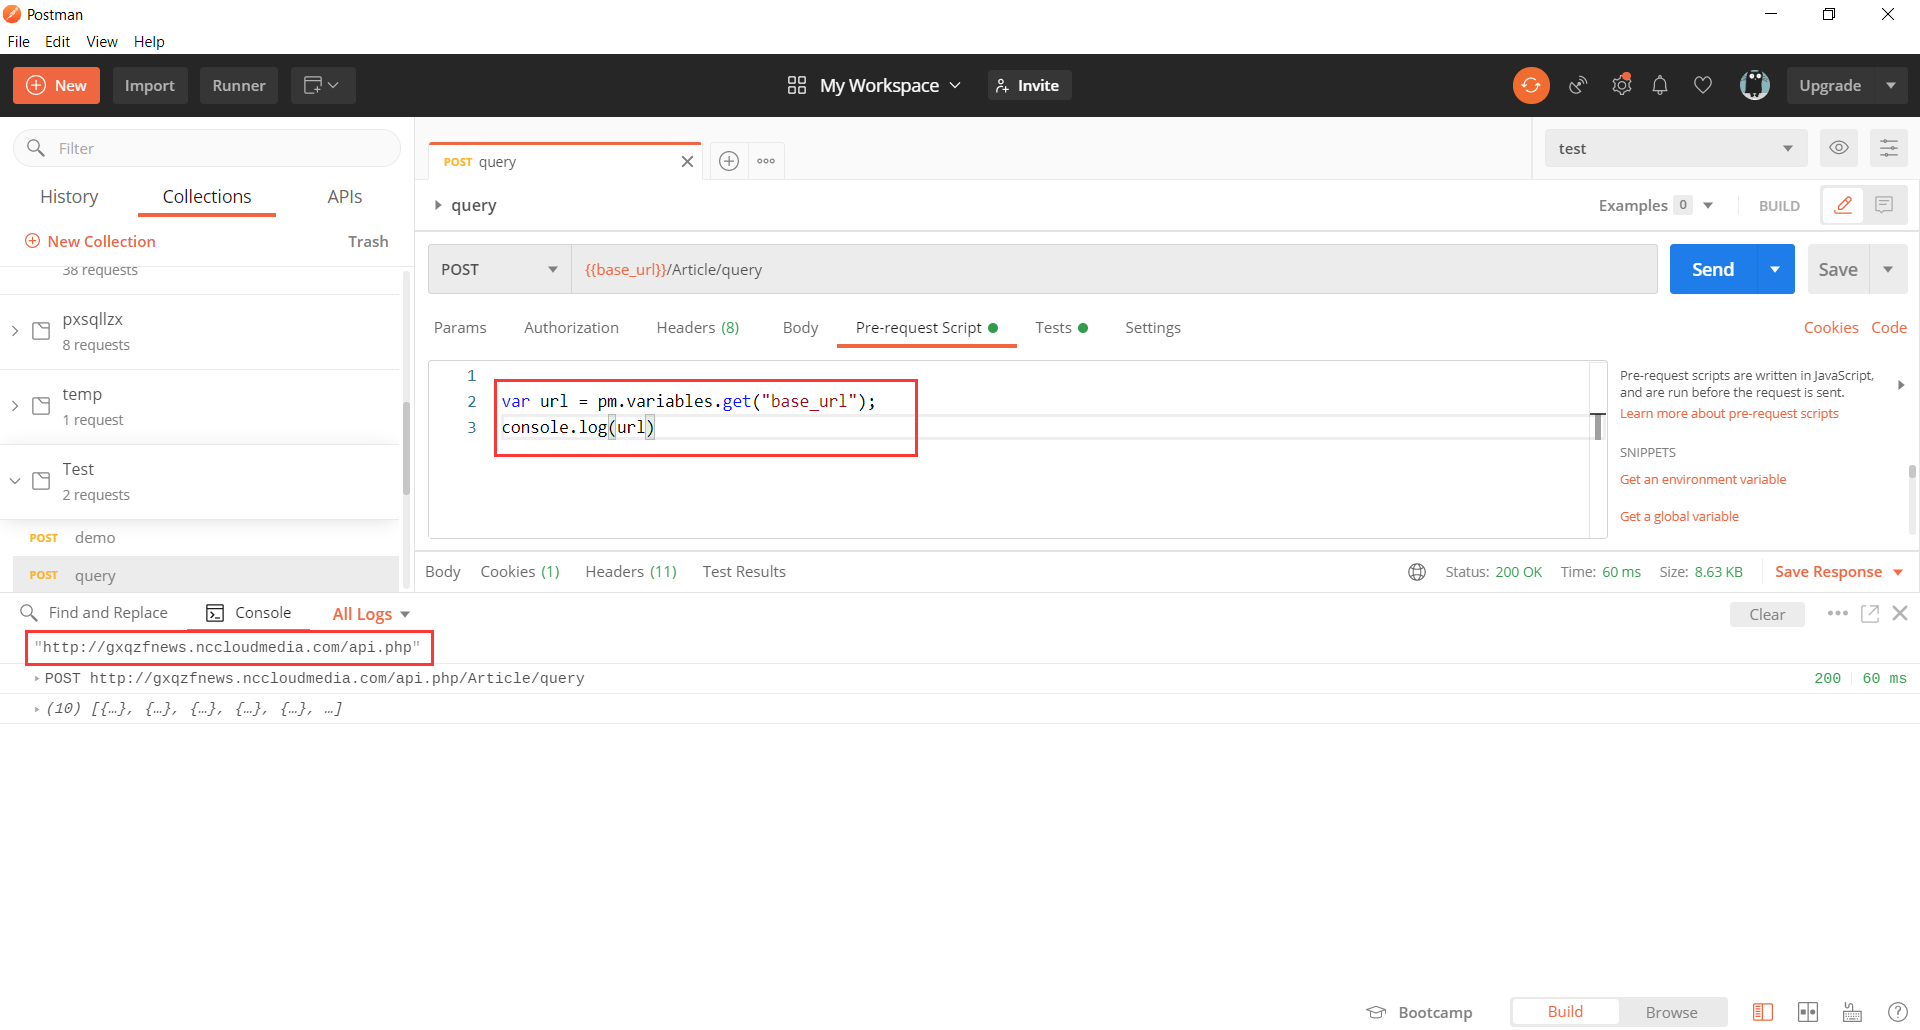The image size is (1920, 1030).
Task: Pop out the console panel
Action: [x=1870, y=613]
